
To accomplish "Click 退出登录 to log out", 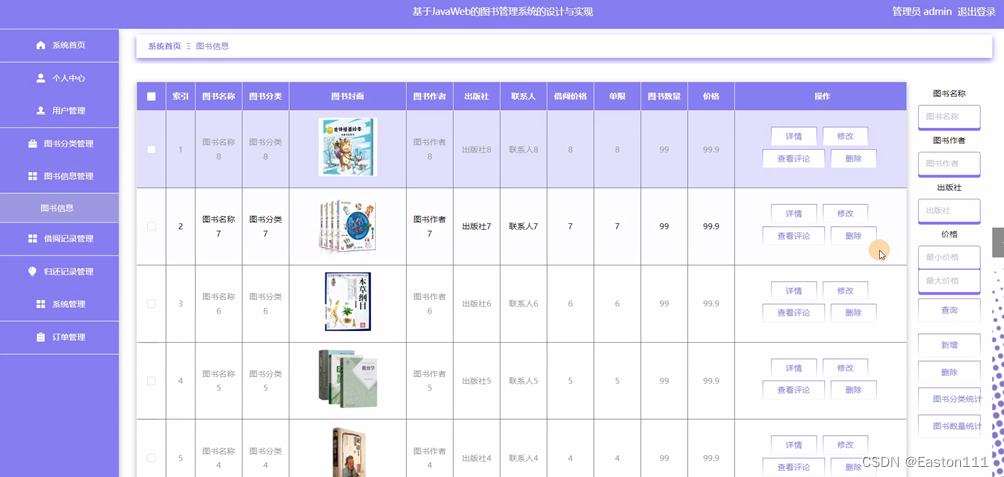I will 976,12.
